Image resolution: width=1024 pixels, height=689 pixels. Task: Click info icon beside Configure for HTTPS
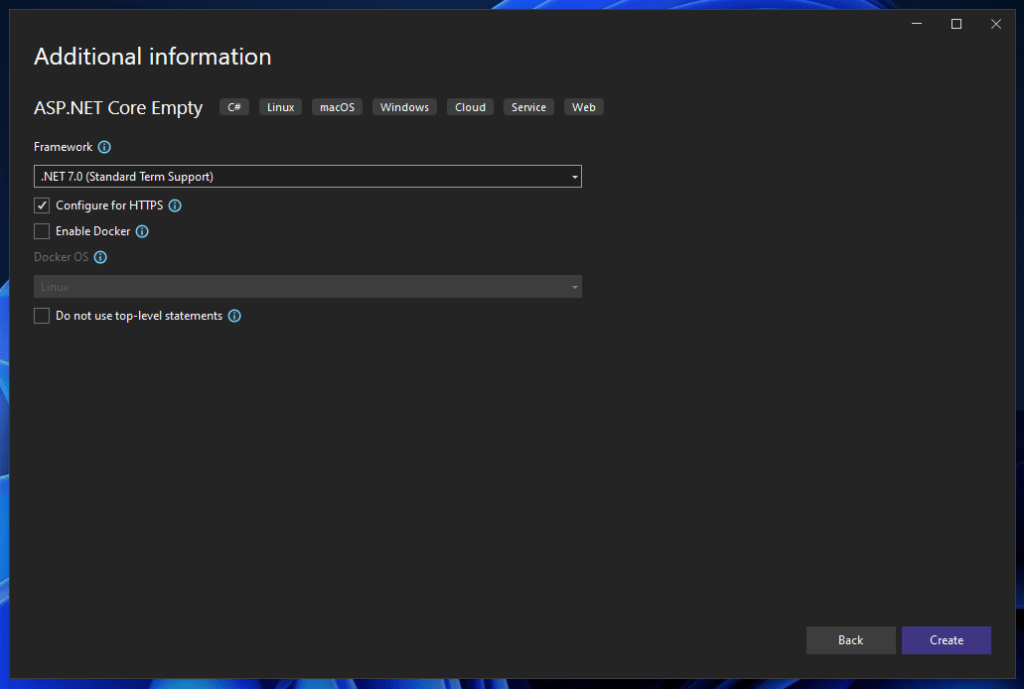click(175, 206)
